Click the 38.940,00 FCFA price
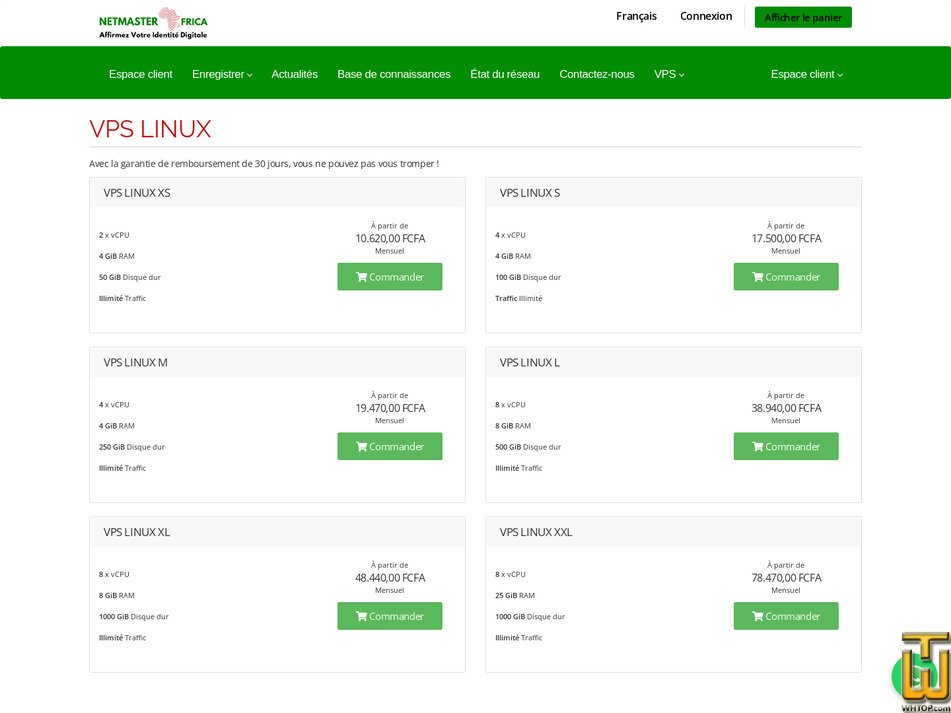Image resolution: width=951 pixels, height=713 pixels. 787,409
